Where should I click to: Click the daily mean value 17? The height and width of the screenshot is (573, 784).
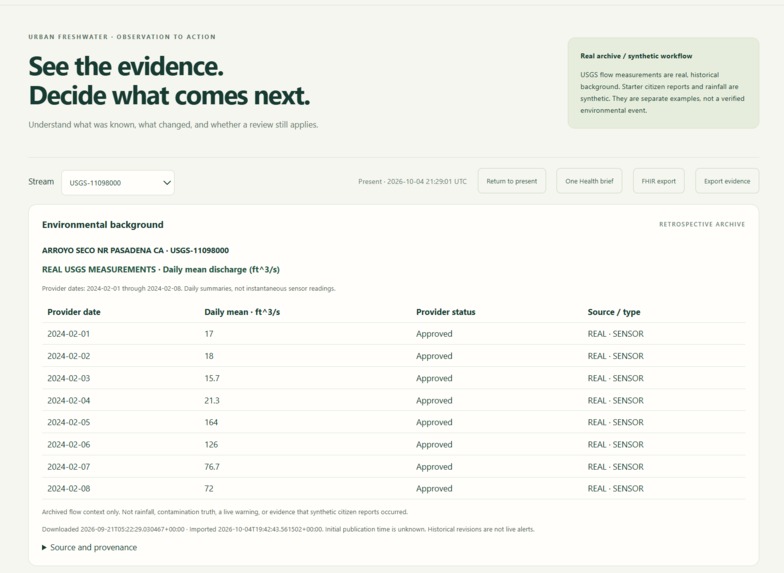pyautogui.click(x=208, y=334)
